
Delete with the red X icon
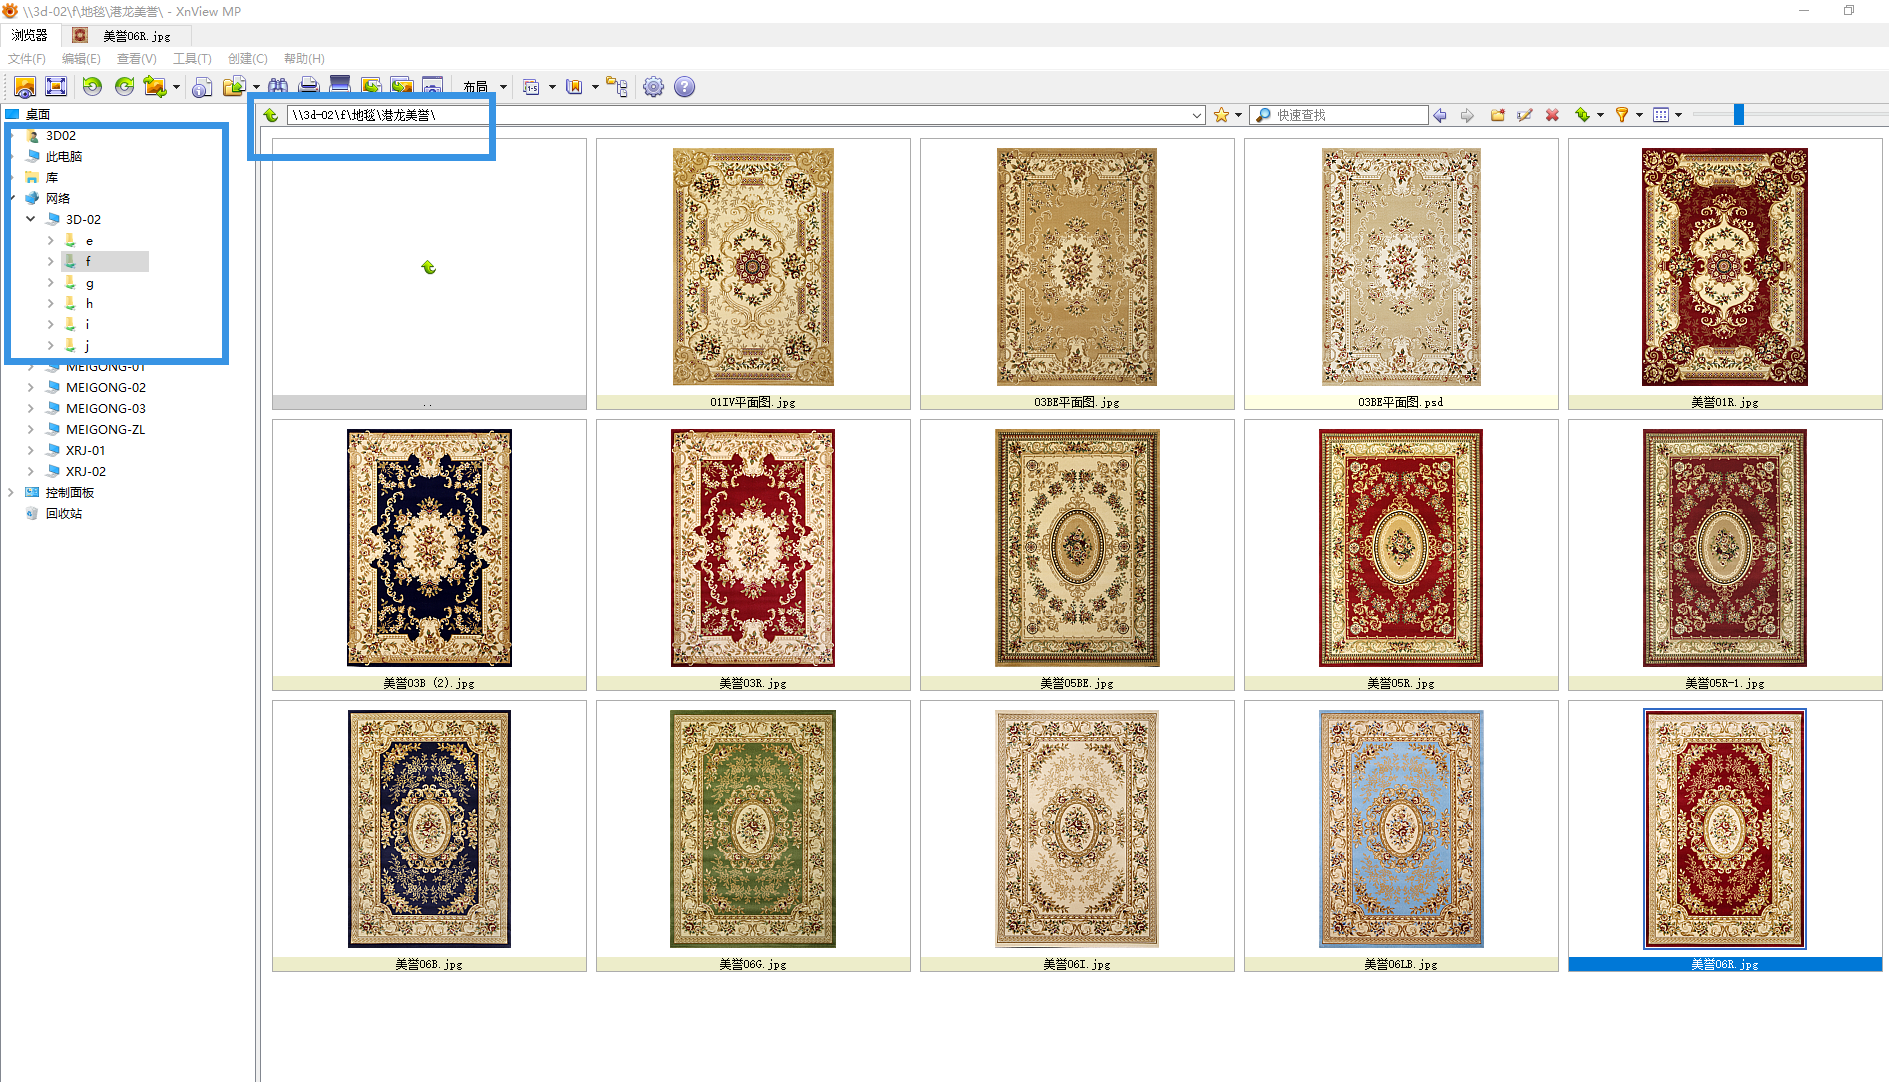coord(1552,115)
